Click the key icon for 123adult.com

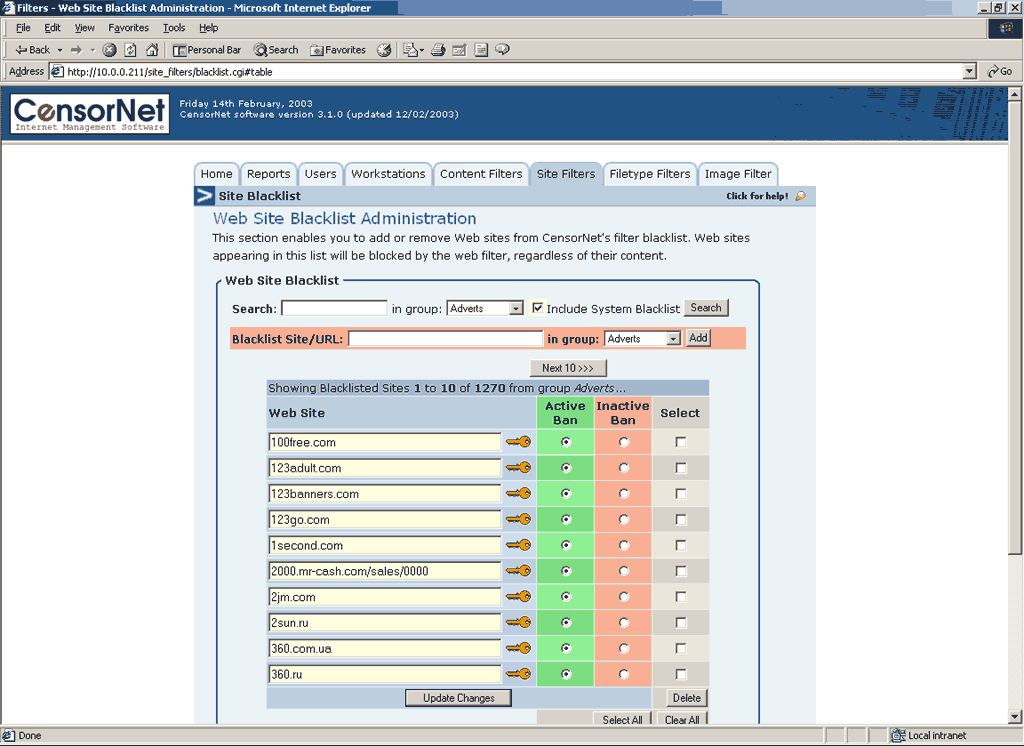point(519,468)
